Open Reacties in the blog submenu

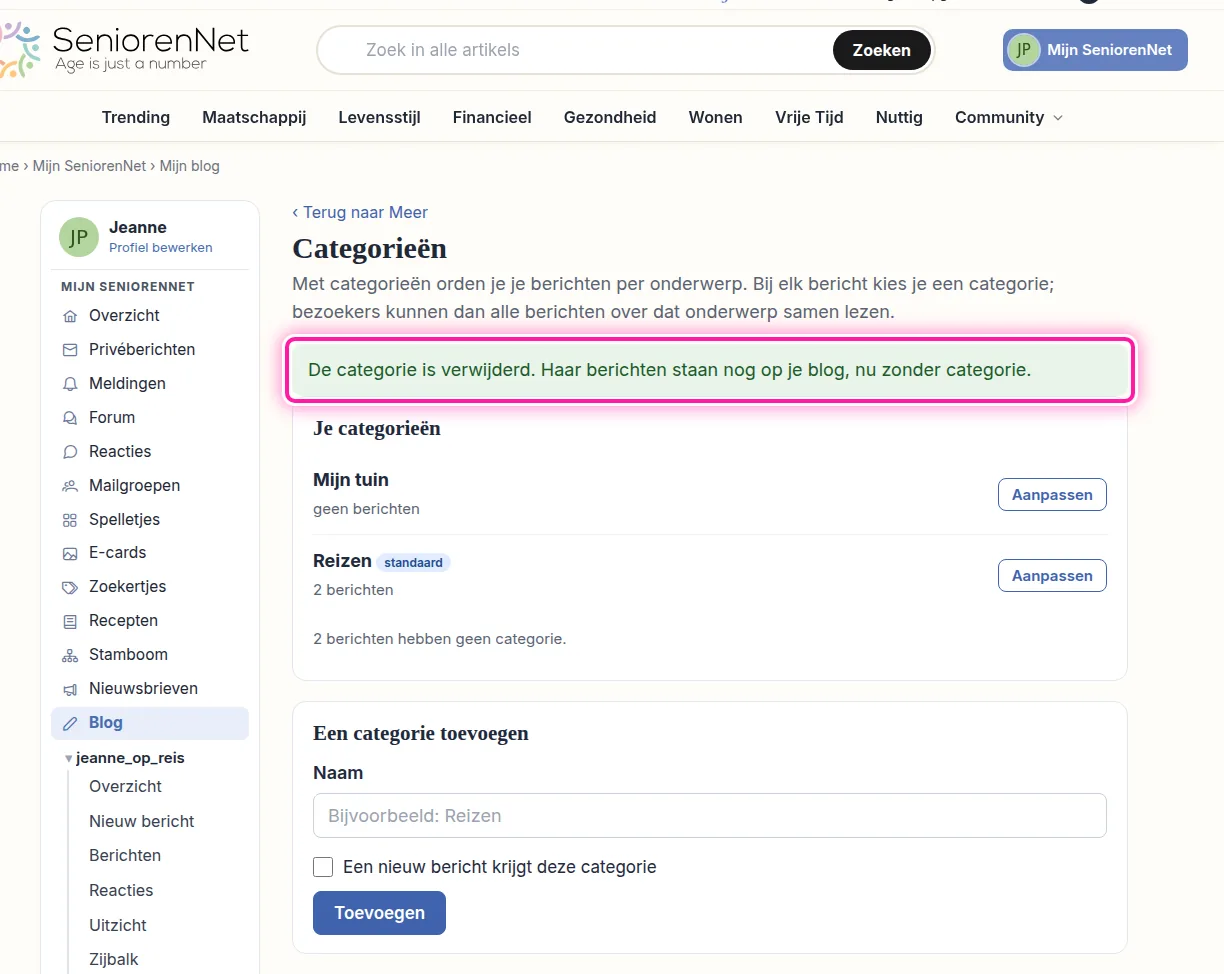point(121,890)
